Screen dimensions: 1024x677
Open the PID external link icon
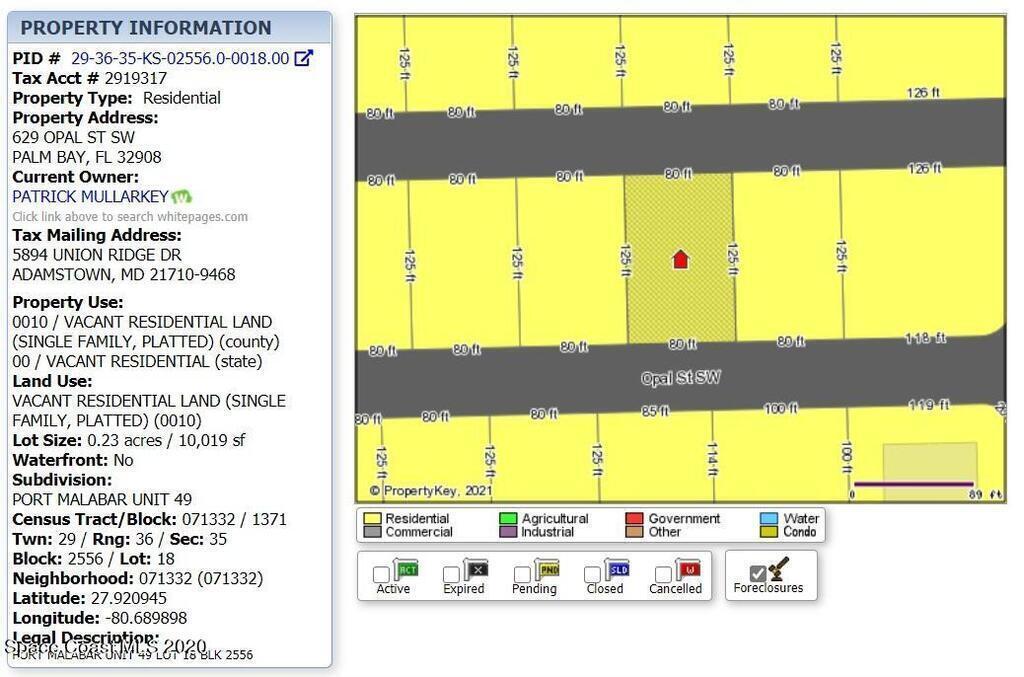[x=303, y=58]
